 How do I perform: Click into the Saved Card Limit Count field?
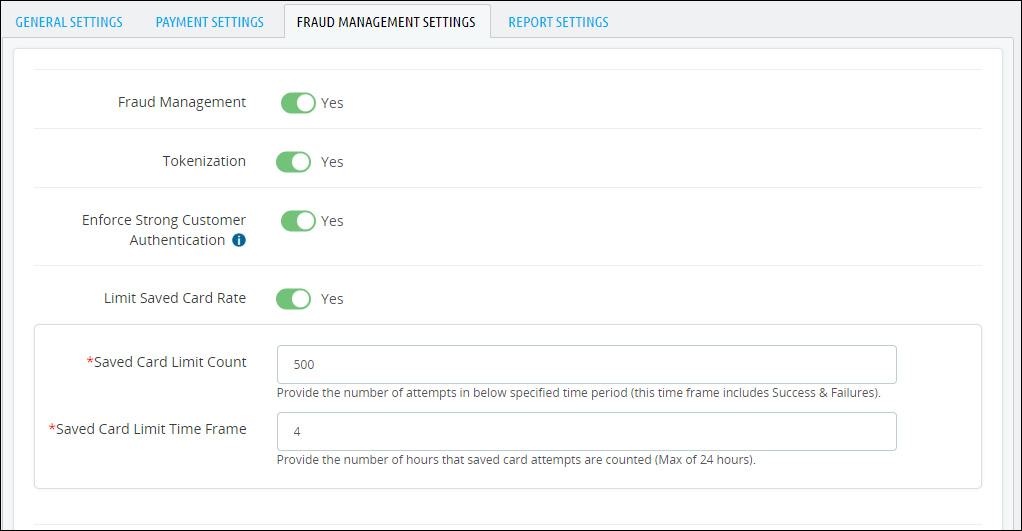[586, 365]
